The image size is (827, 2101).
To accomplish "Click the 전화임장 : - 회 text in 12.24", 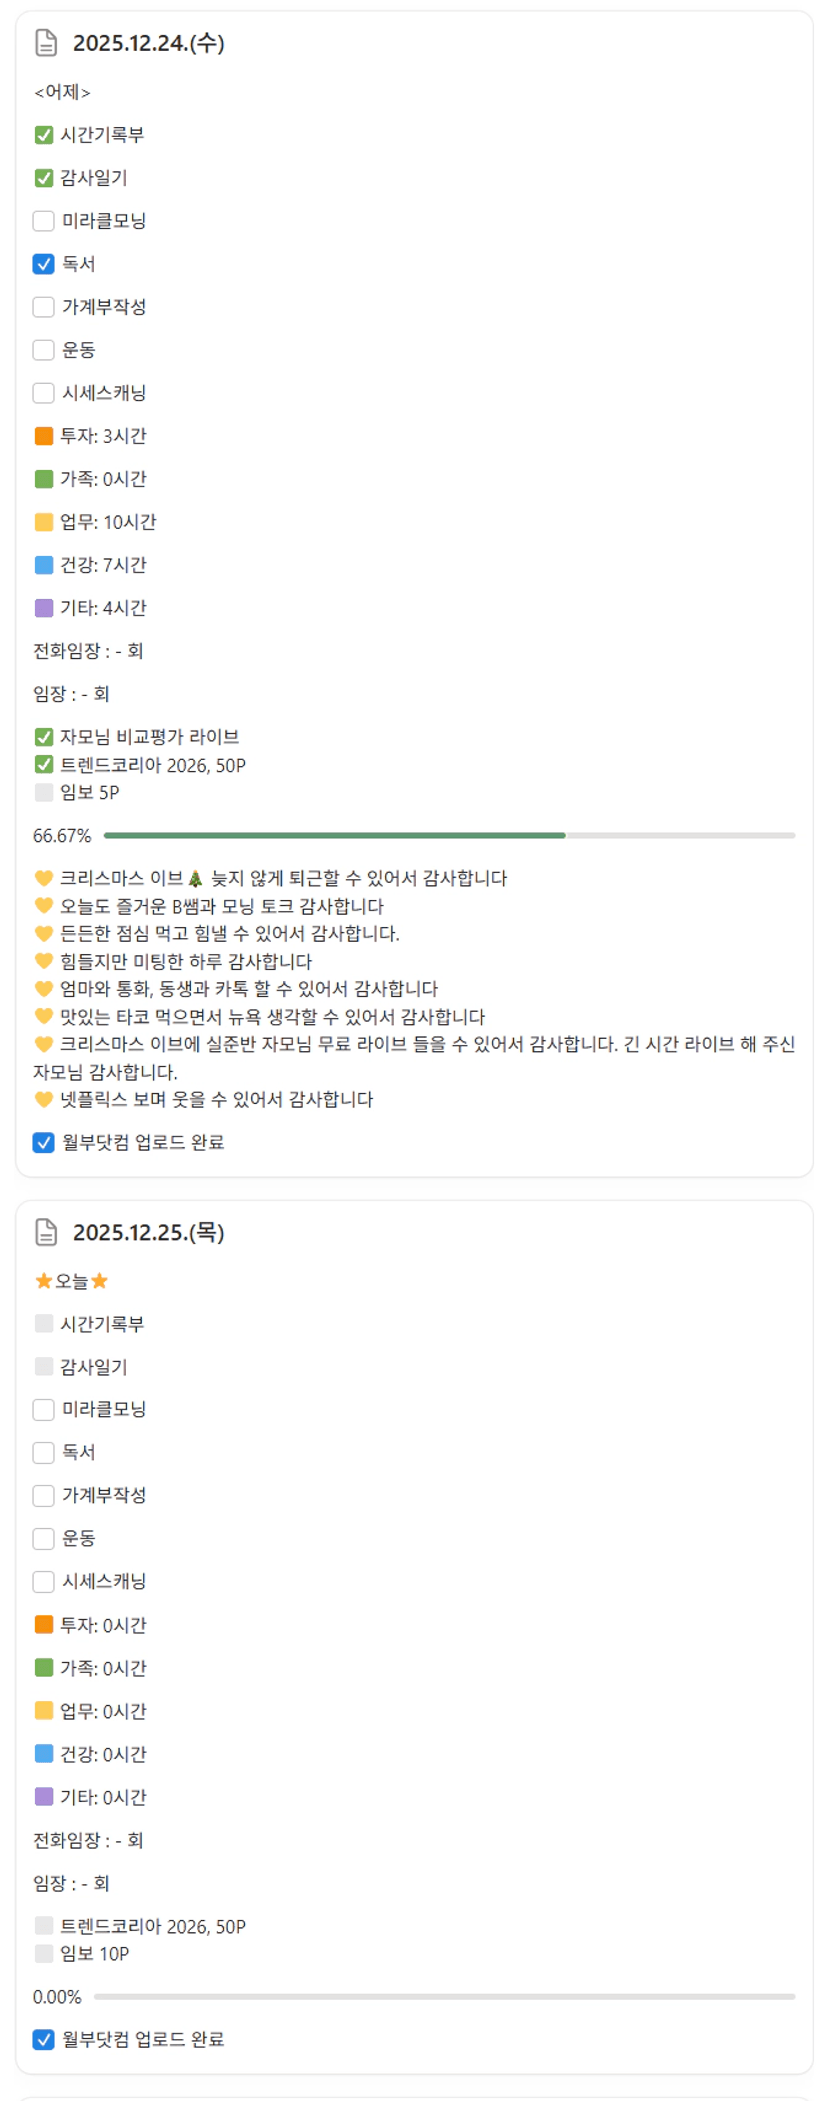I will click(88, 651).
